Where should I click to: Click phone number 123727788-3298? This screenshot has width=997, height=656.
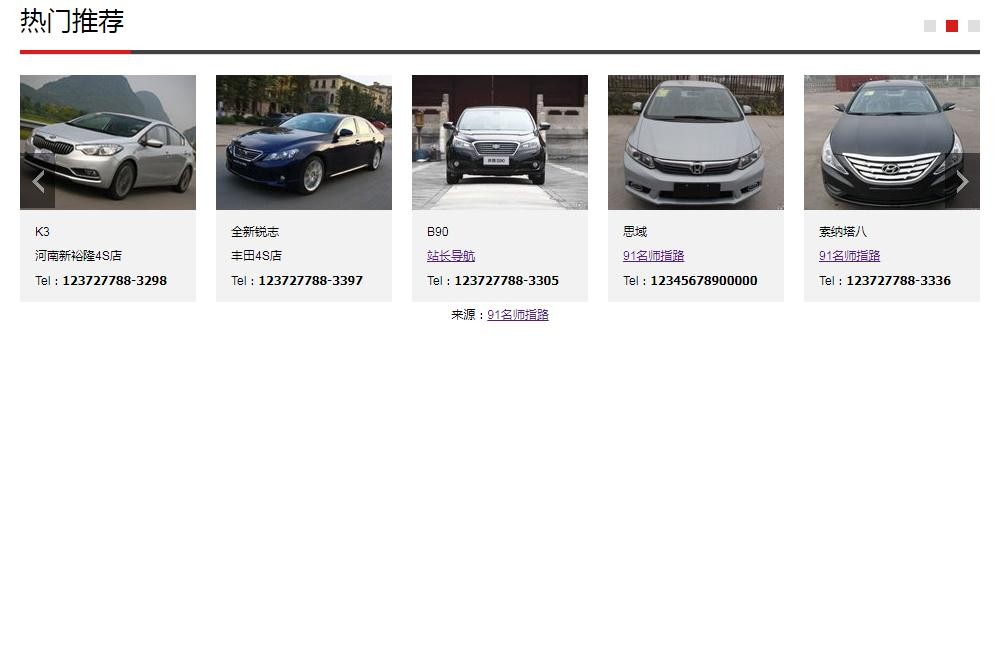[114, 280]
